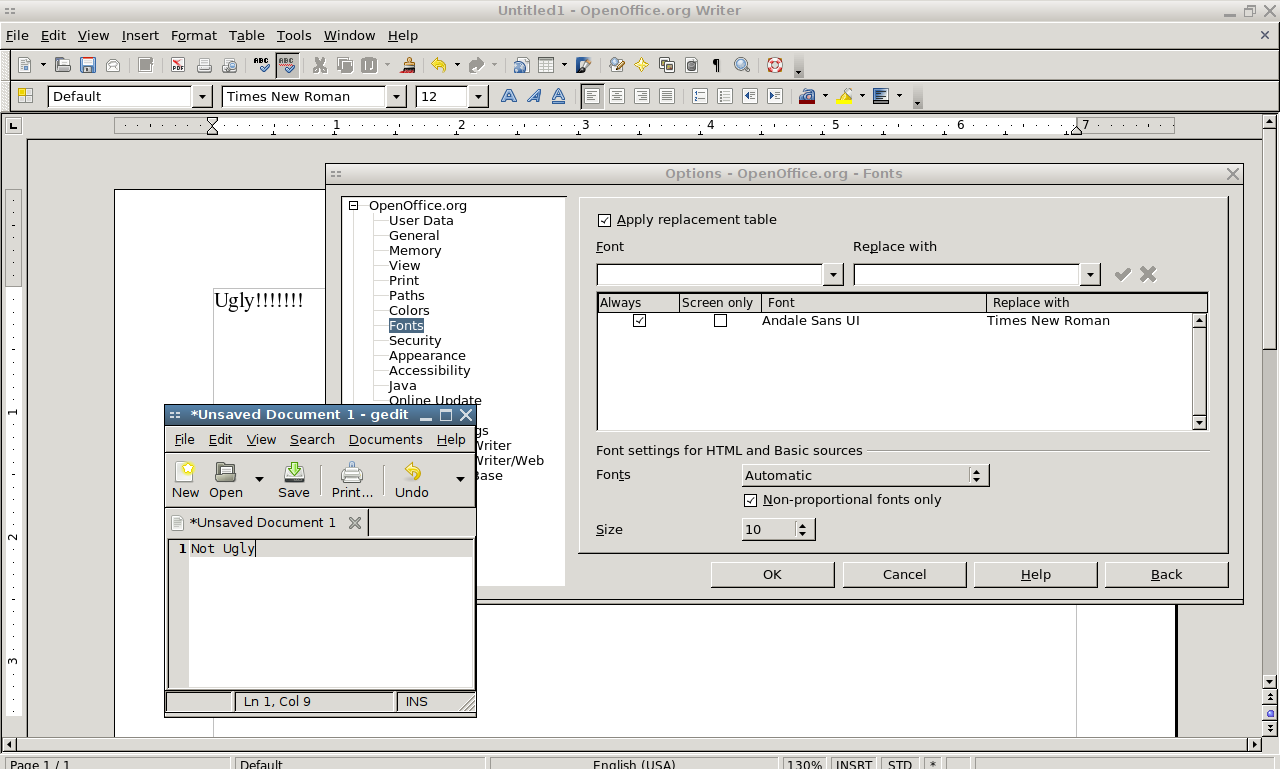Click gedit's Print icon
The image size is (1280, 769).
tap(352, 478)
